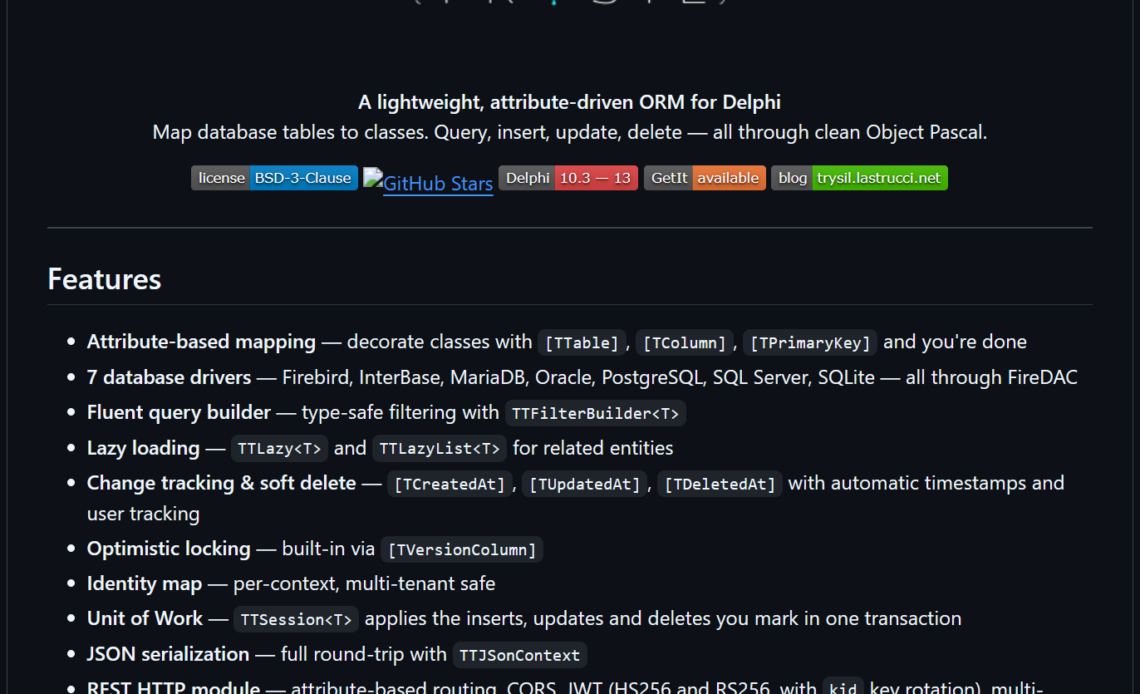This screenshot has width=1140, height=694.
Task: Click the '7 database drivers' bold text
Action: (169, 377)
